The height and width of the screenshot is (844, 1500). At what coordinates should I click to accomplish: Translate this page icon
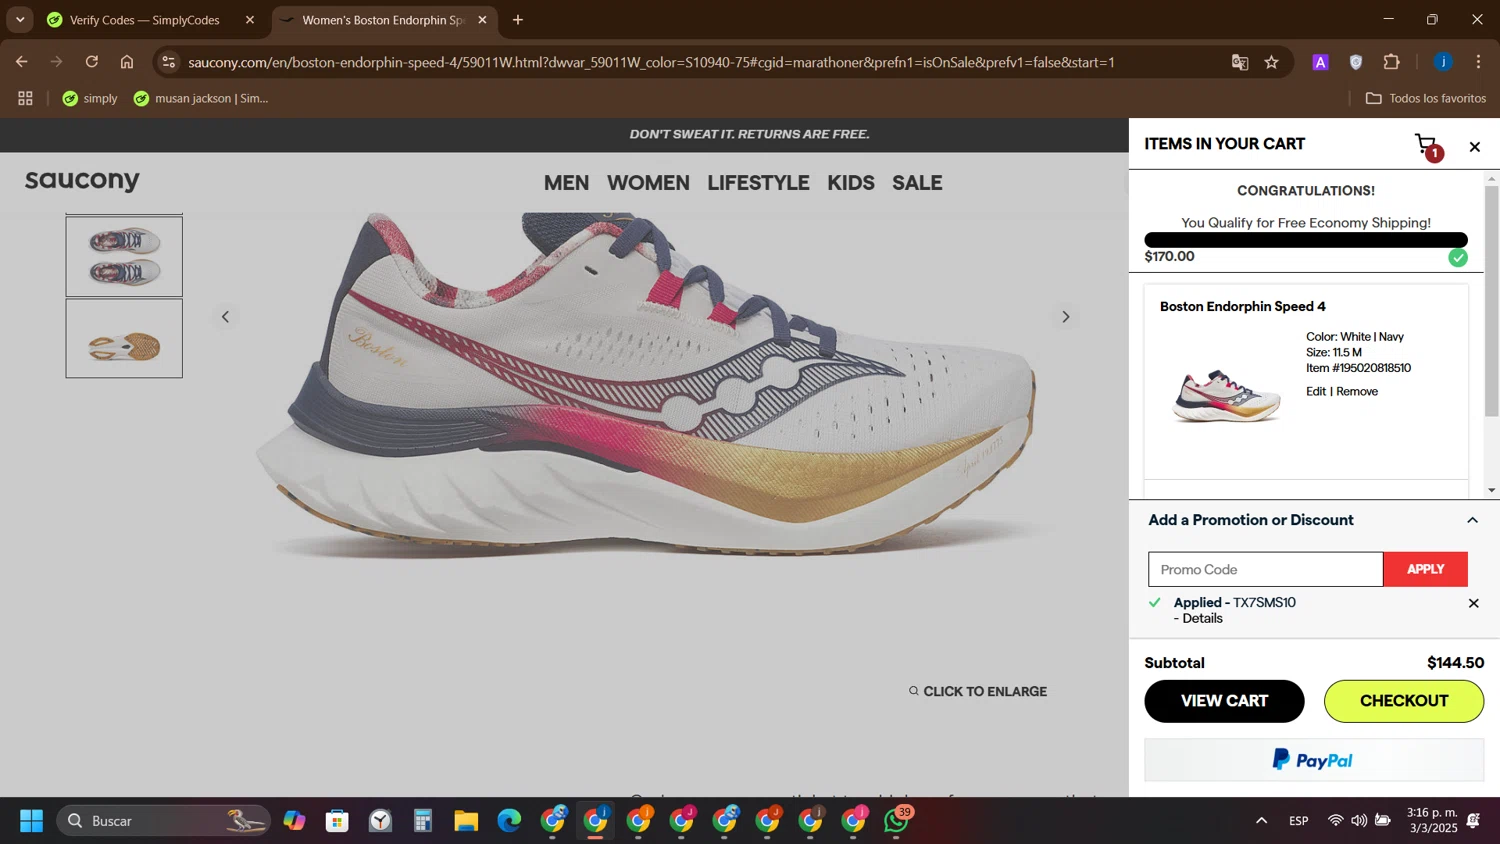[1240, 62]
